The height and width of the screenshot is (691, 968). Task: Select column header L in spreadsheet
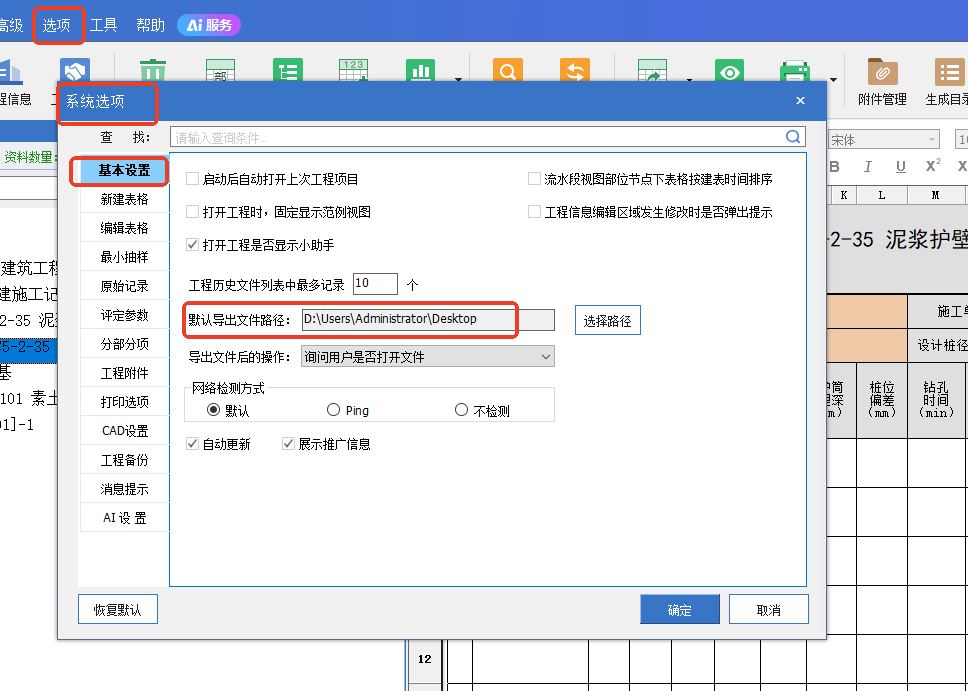882,195
